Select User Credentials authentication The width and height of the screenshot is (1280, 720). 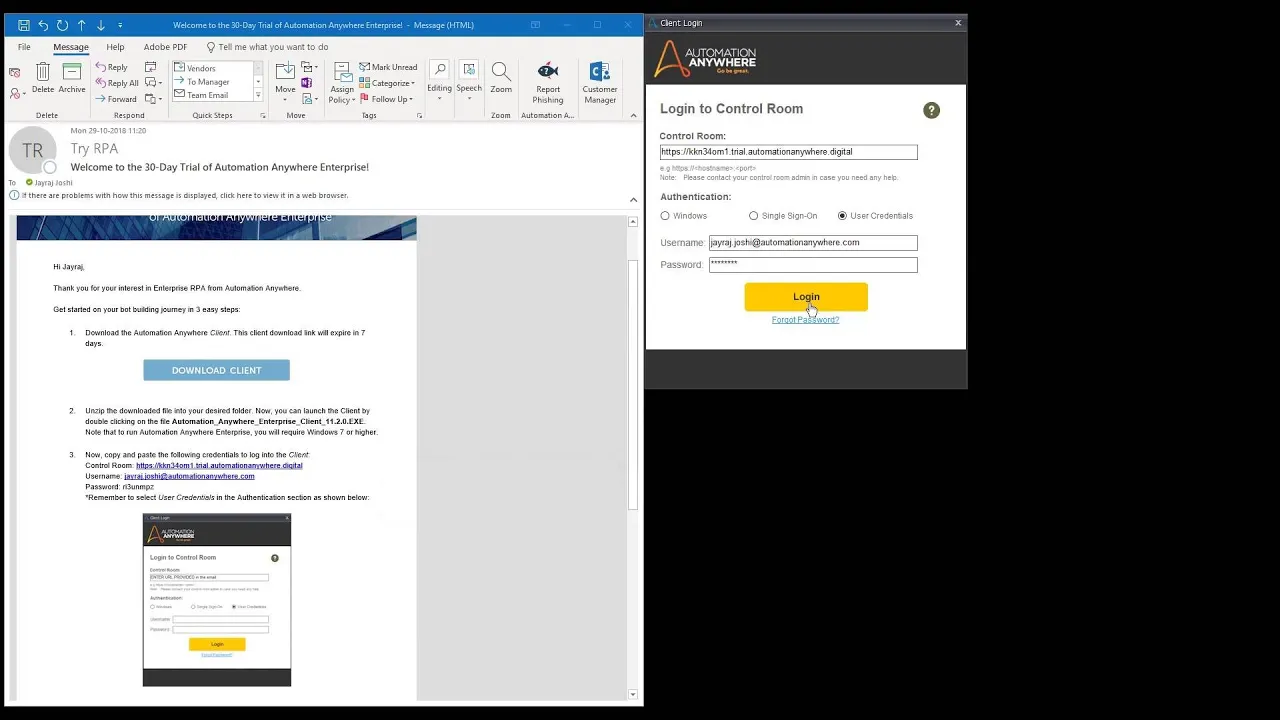[x=842, y=216]
